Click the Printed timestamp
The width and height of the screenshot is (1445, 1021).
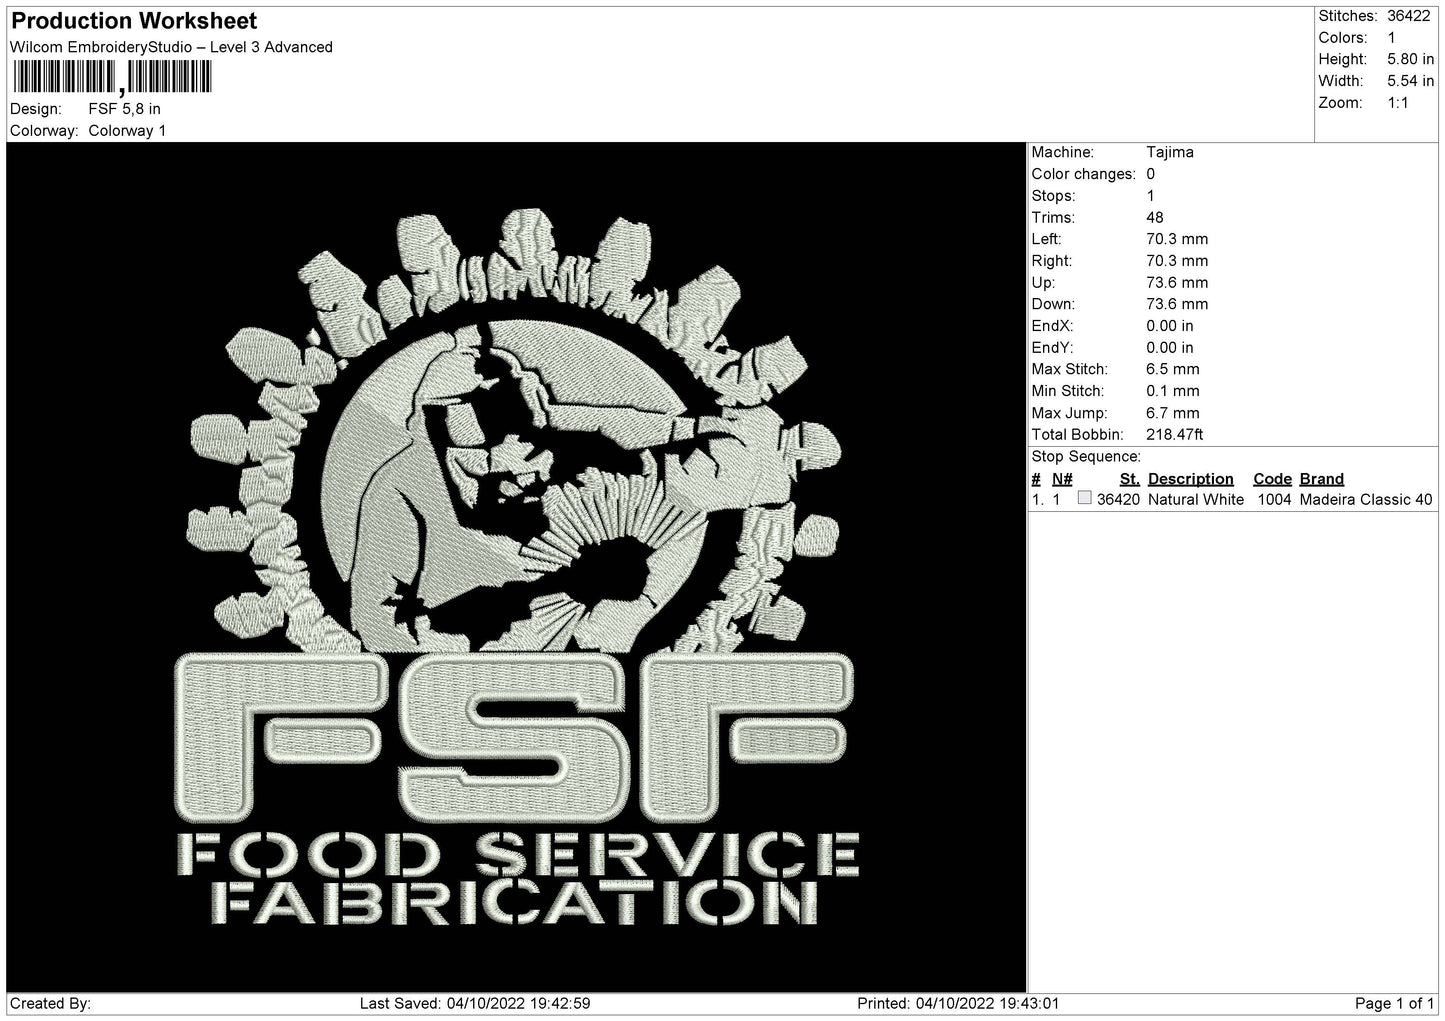click(958, 1004)
